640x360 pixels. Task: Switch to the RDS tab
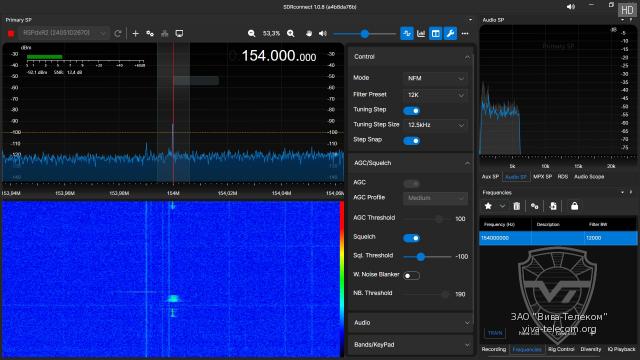pyautogui.click(x=563, y=177)
